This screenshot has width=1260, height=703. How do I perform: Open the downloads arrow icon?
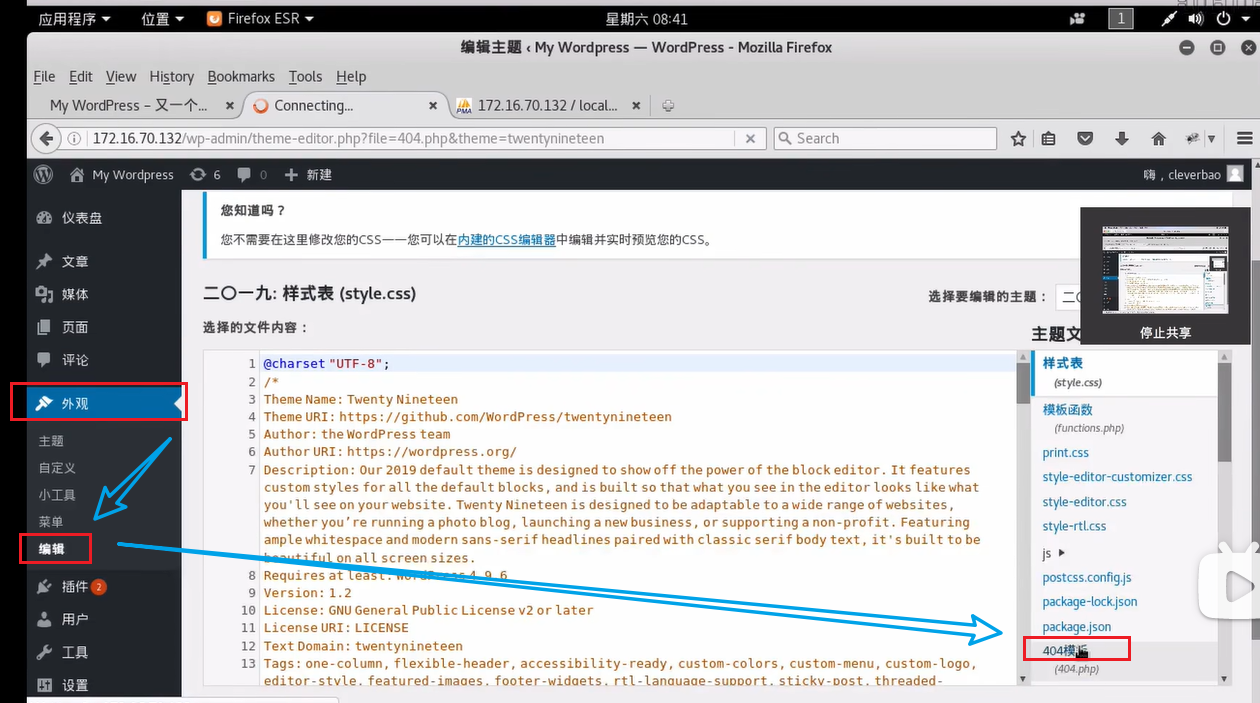(x=1122, y=138)
